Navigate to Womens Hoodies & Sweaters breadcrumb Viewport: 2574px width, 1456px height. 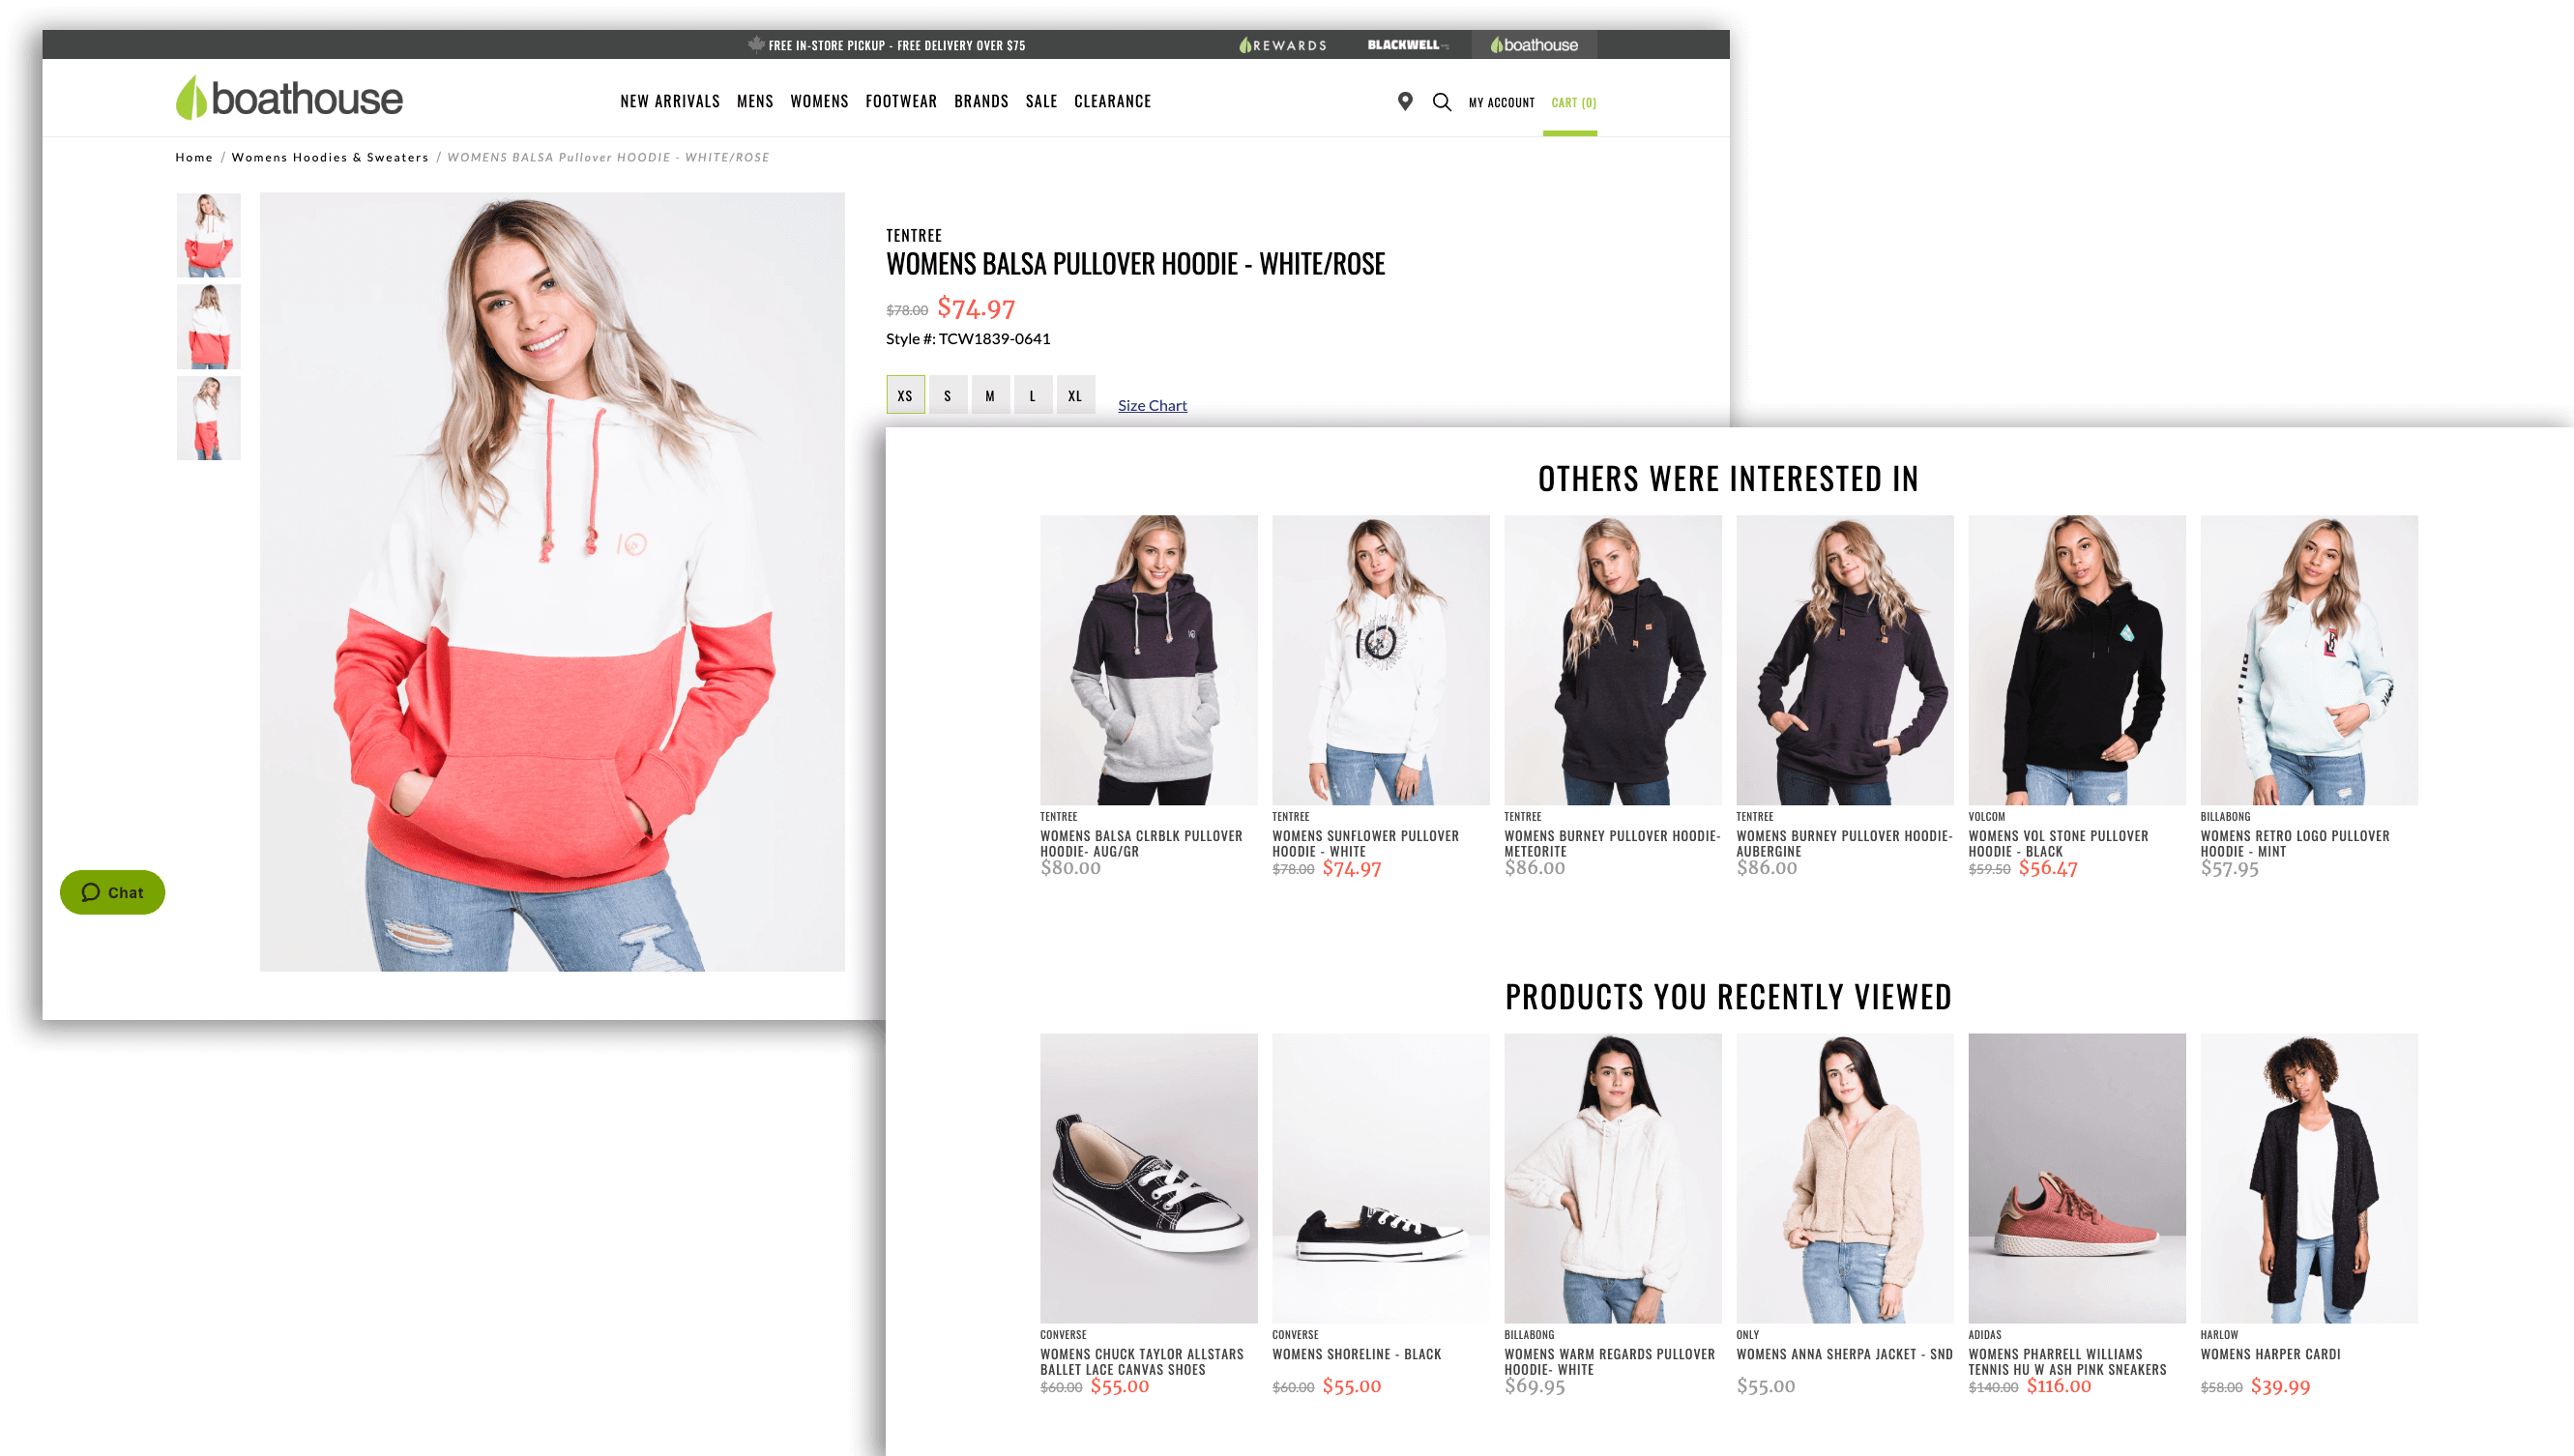[329, 156]
